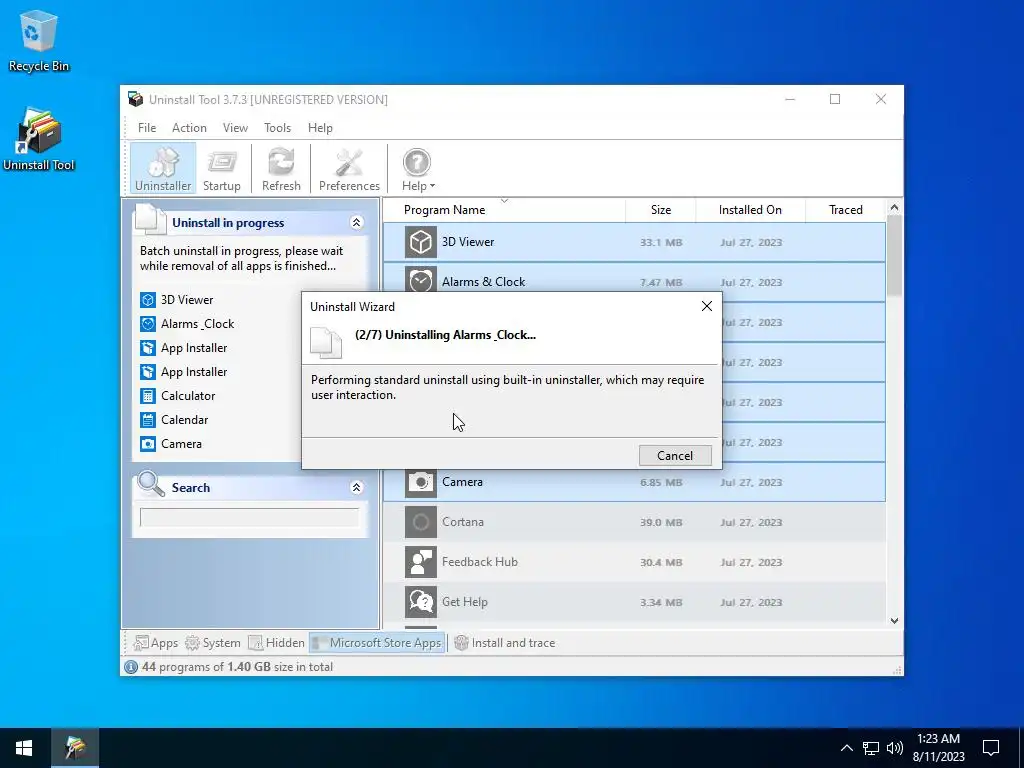The height and width of the screenshot is (768, 1024).
Task: Sort by Traced column header
Action: pos(845,210)
